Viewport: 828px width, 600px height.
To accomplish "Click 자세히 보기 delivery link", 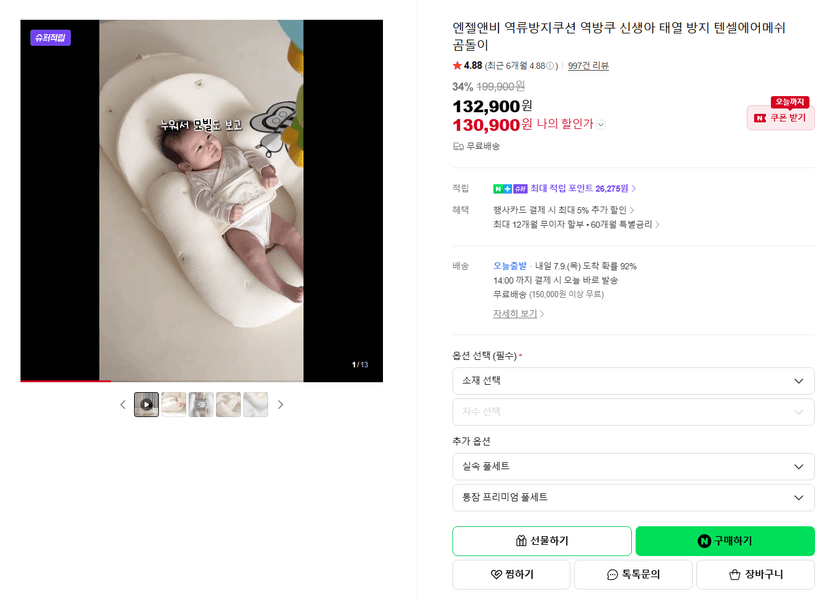I will (518, 314).
